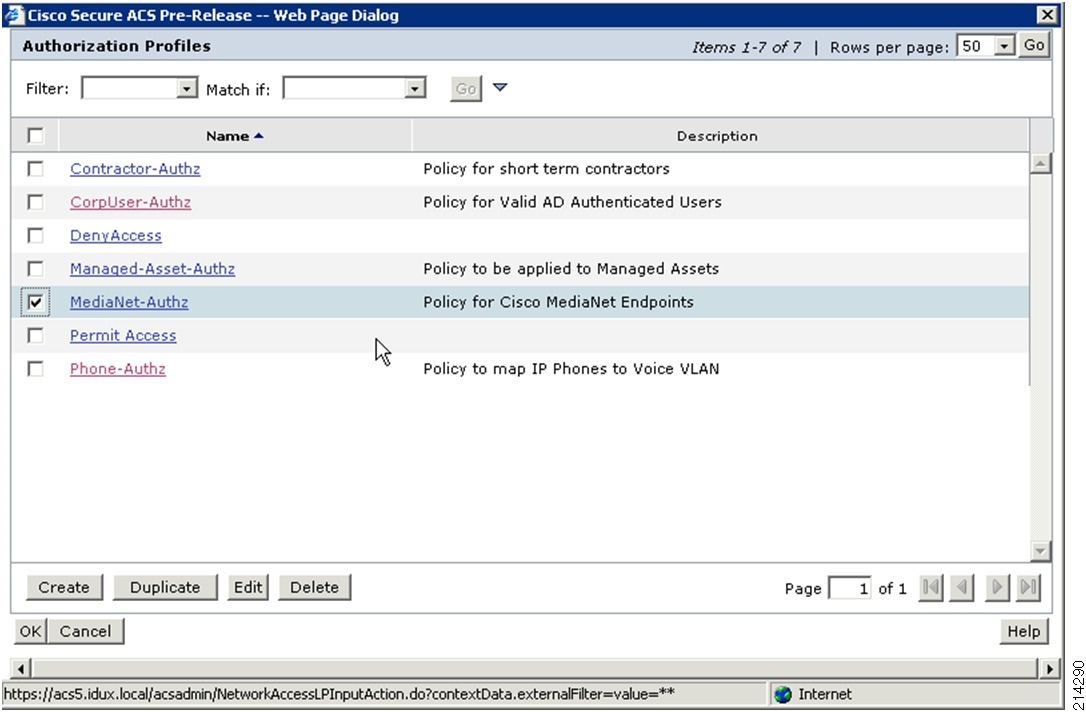Select 'Policy to map IP Phones to Voice VLAN'
Screen dimensions: 1086x712
[571, 368]
